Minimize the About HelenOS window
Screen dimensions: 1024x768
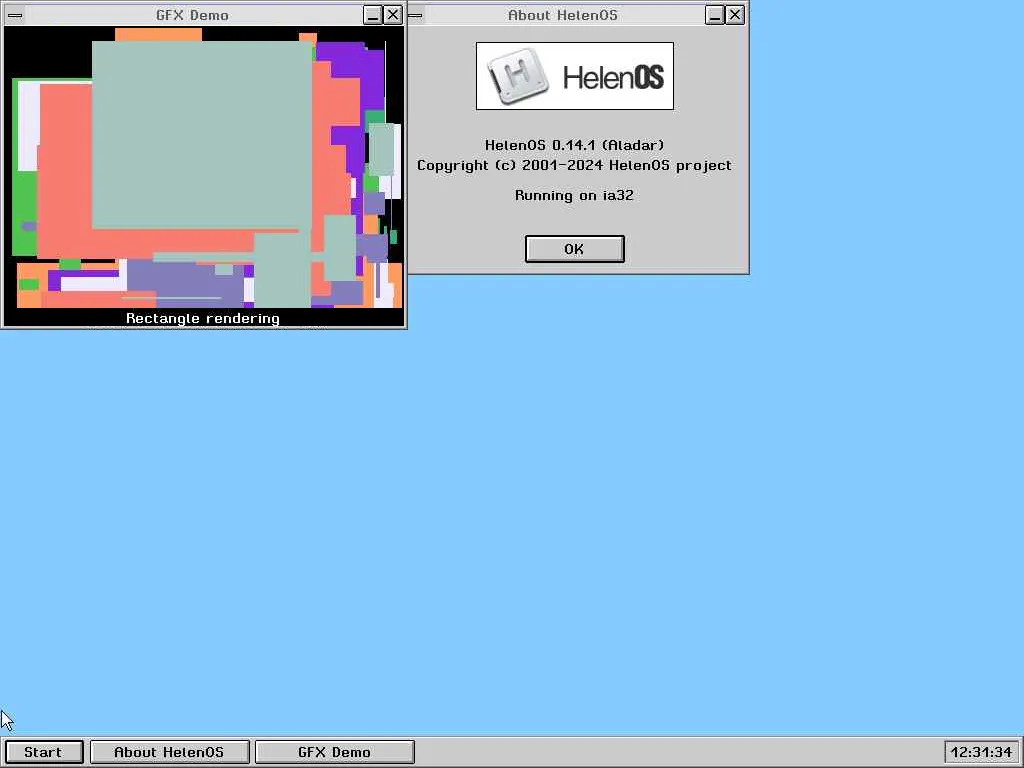click(715, 15)
